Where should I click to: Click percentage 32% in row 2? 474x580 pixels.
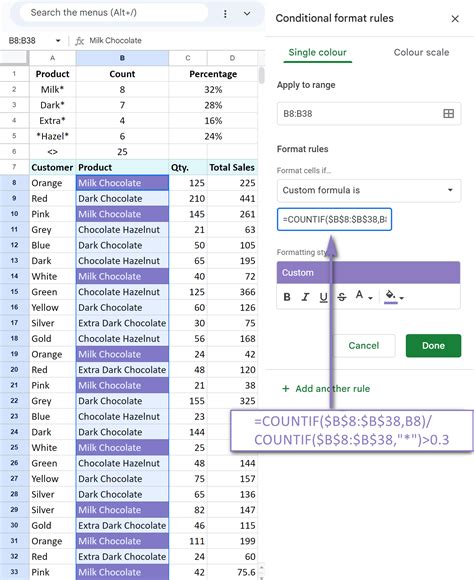pyautogui.click(x=213, y=90)
